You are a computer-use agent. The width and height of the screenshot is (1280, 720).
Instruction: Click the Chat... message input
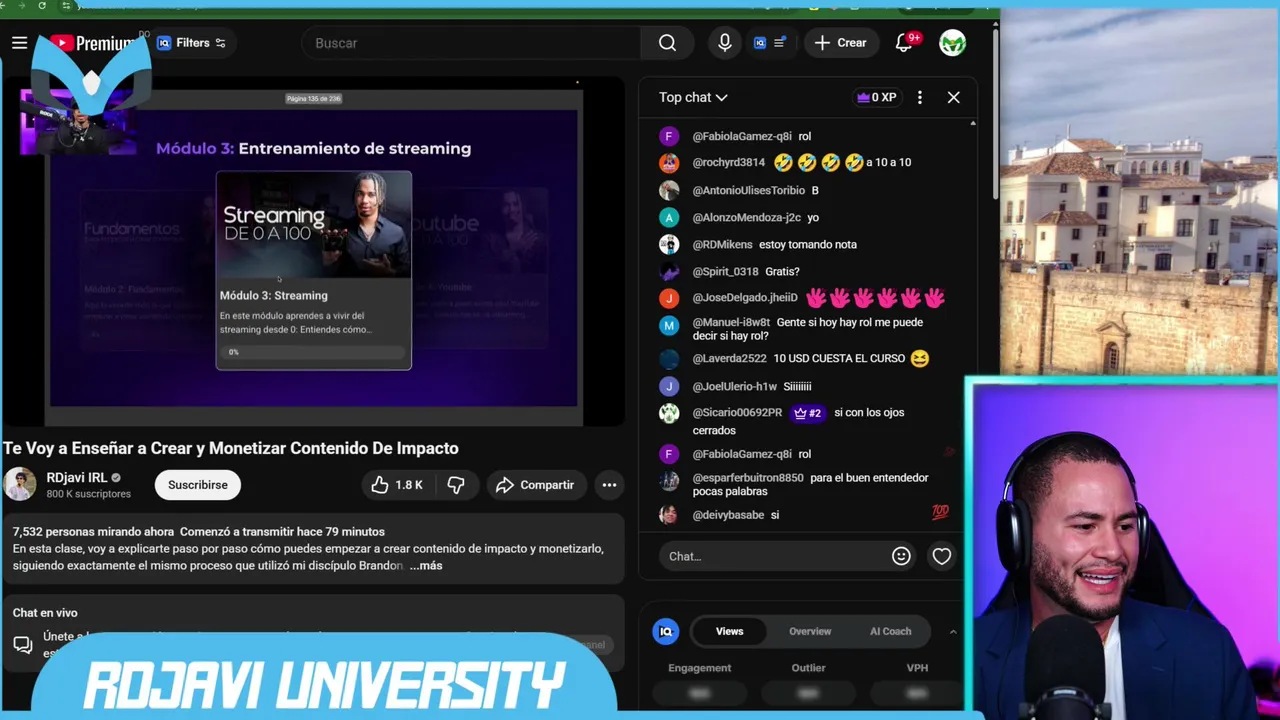point(772,556)
